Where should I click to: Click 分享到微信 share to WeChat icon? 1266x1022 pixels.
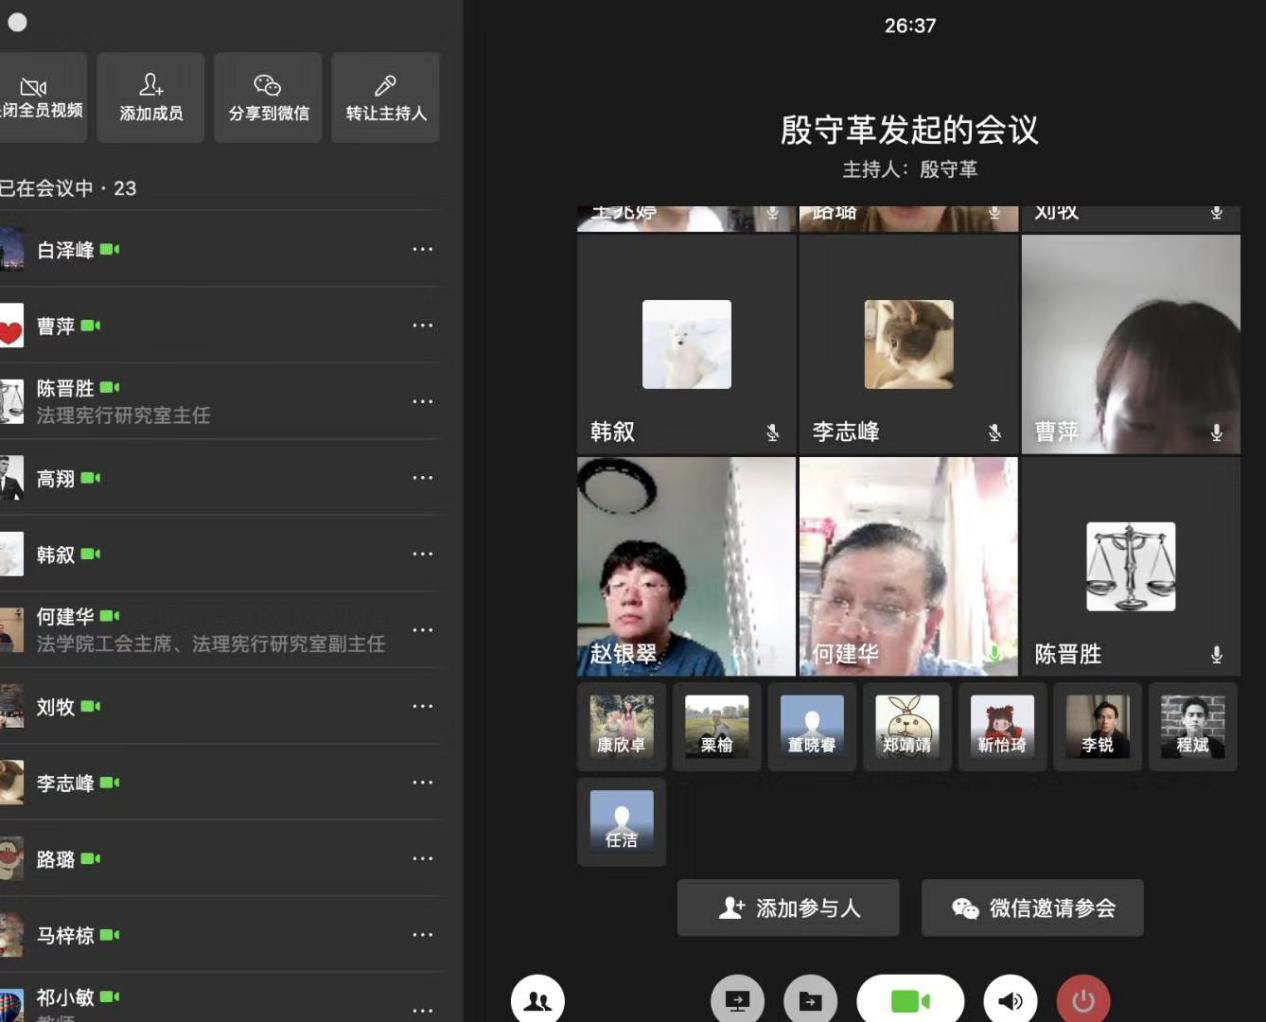point(268,97)
